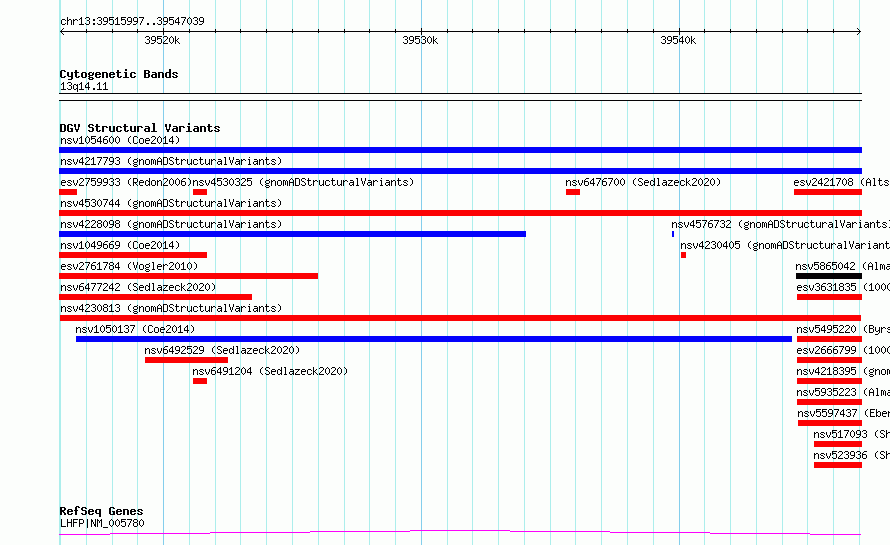Select the red bar of nsv6492529
The width and height of the screenshot is (890, 545).
coord(186,360)
